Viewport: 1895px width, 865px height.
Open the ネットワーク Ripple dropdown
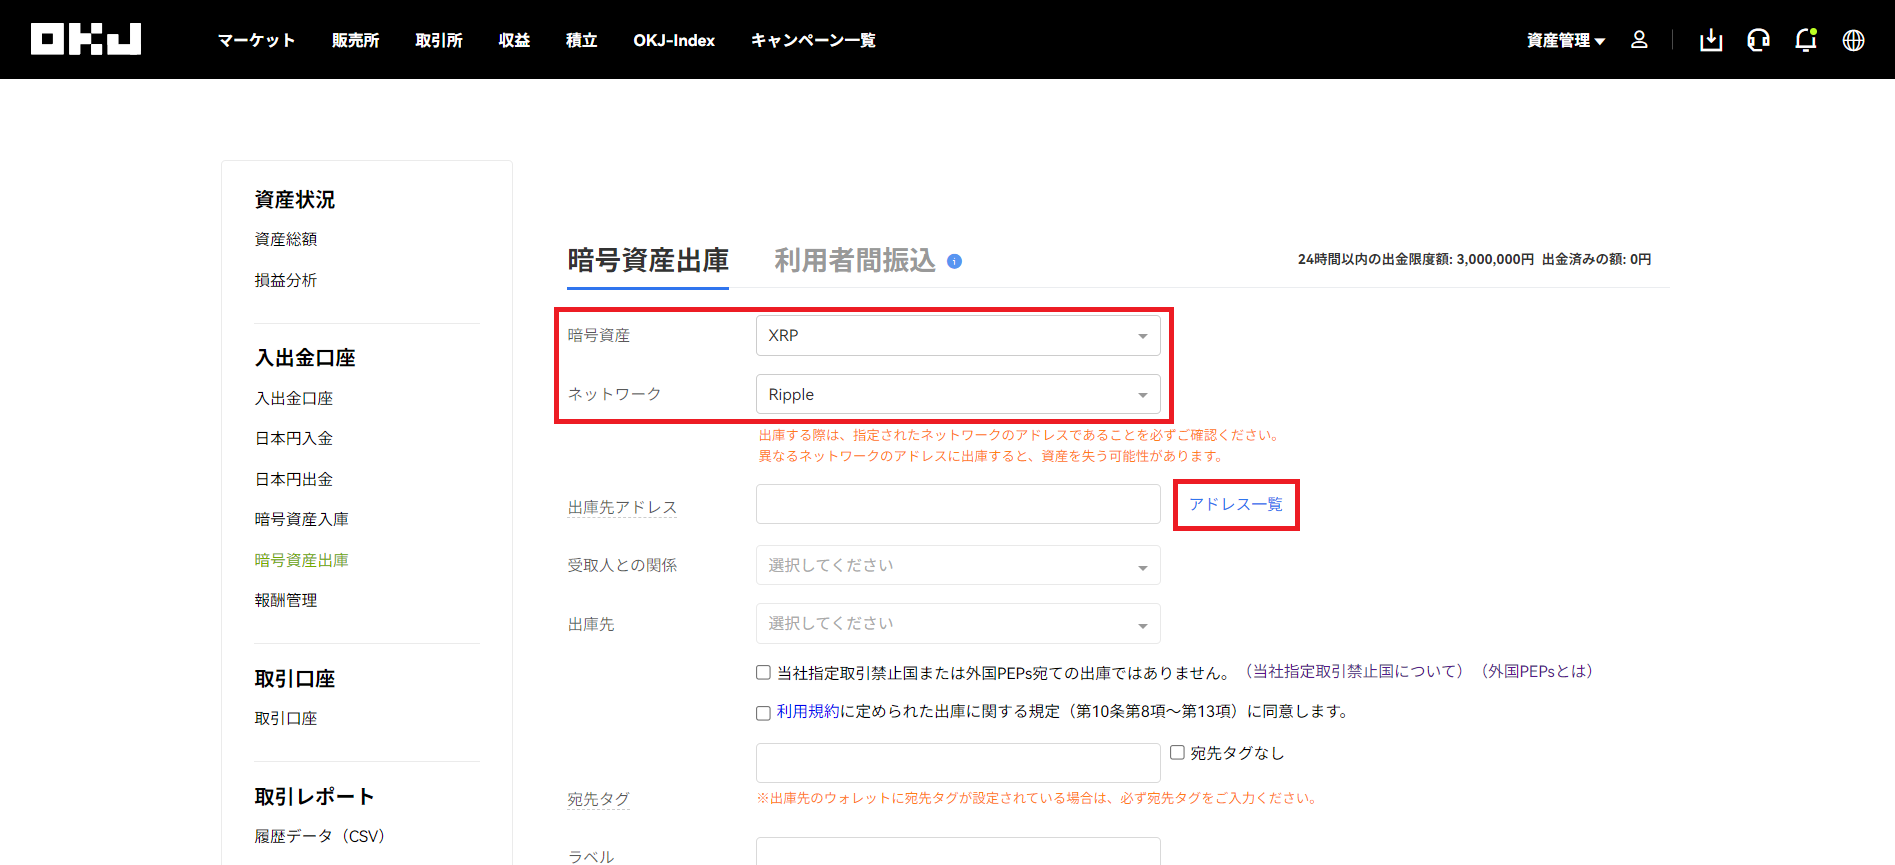pyautogui.click(x=958, y=394)
